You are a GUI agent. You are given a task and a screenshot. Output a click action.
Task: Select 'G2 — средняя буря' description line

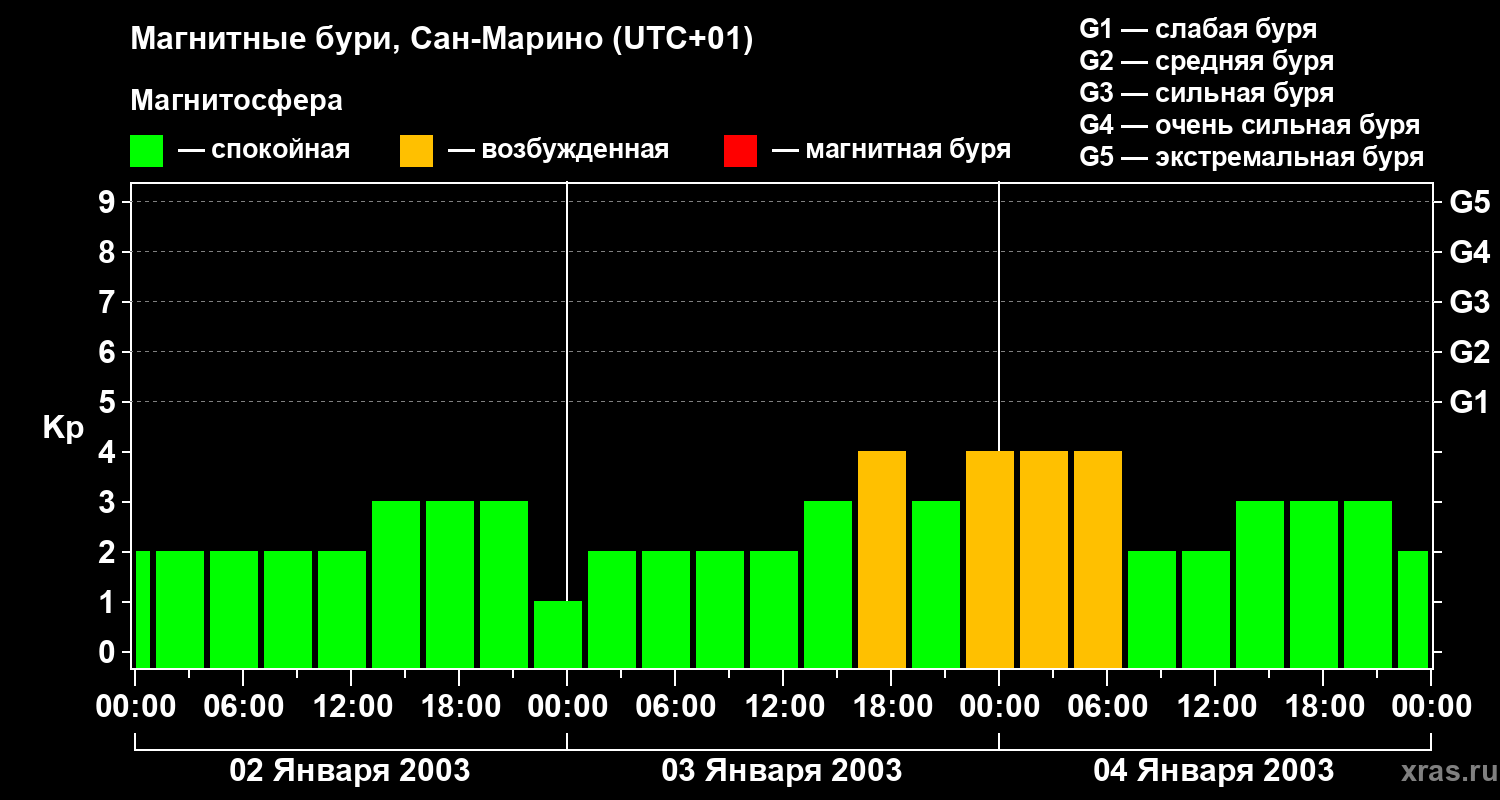pos(1206,61)
